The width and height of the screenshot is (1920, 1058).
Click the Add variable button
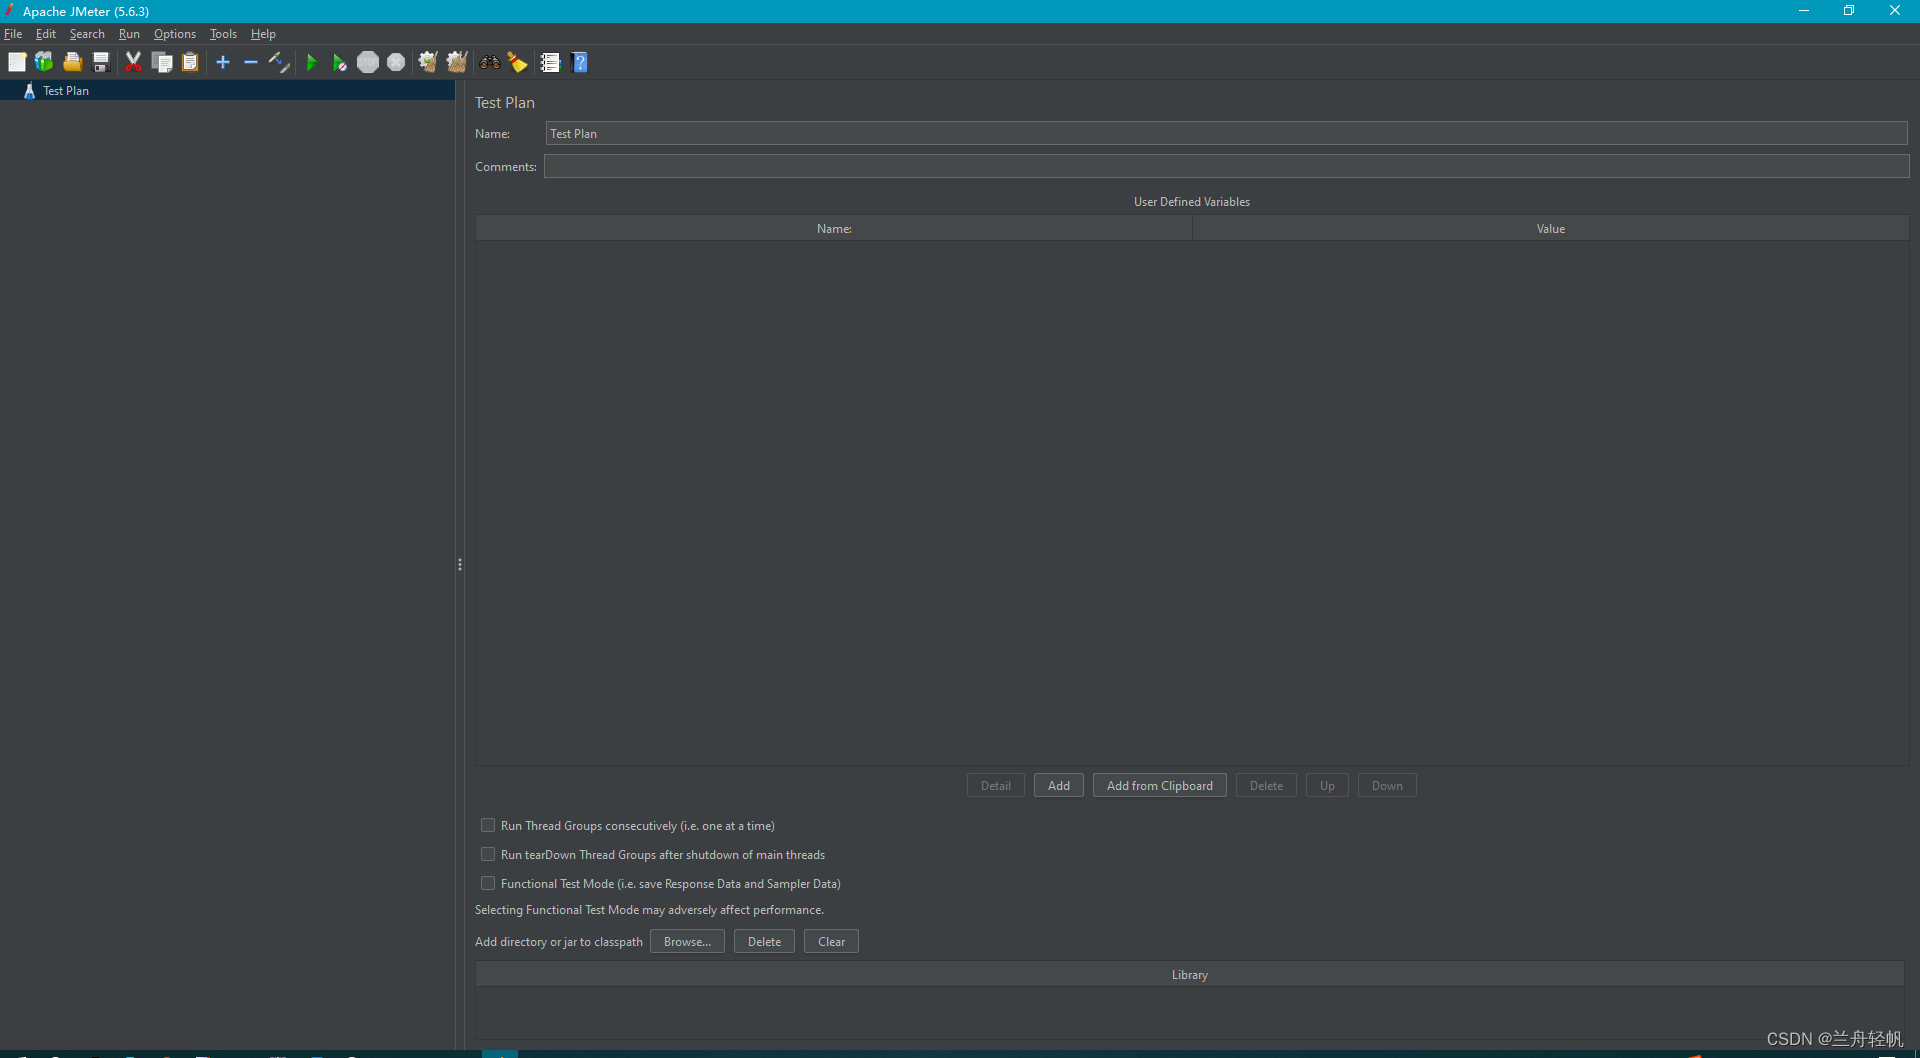click(x=1059, y=785)
